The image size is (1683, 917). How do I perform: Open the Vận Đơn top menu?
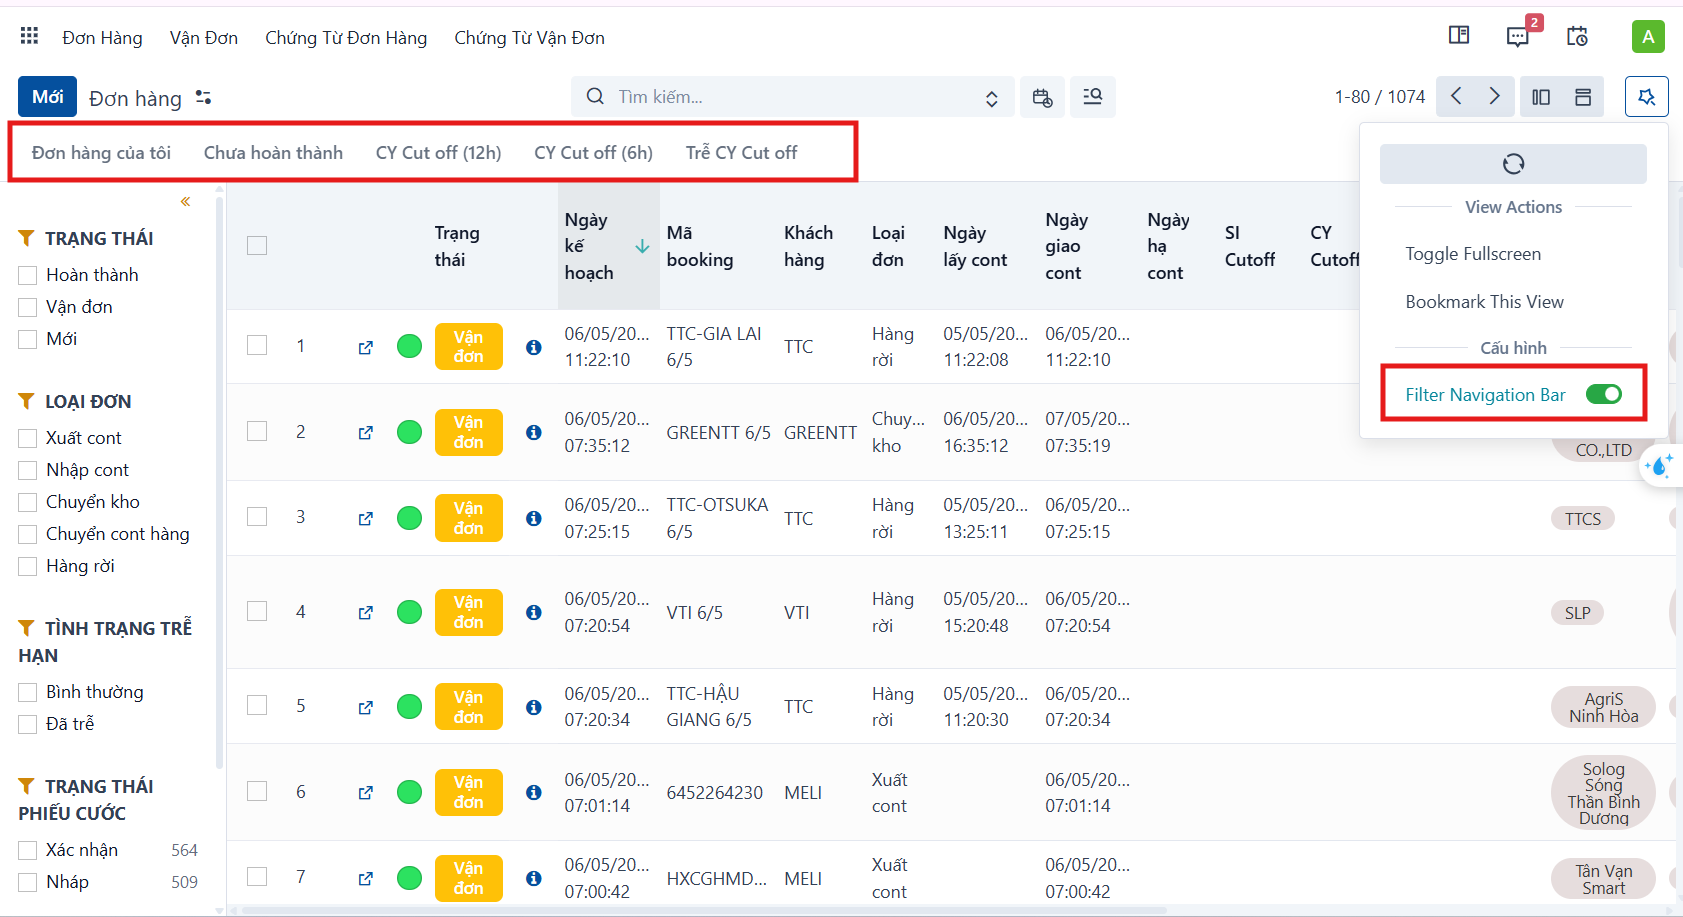(x=204, y=38)
